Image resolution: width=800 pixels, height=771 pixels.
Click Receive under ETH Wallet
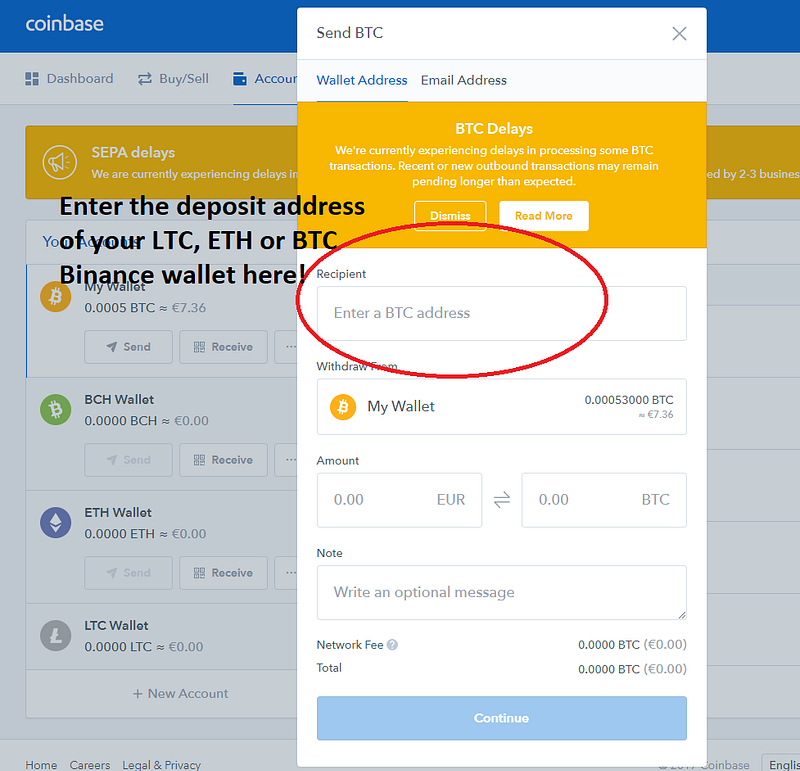(x=223, y=573)
